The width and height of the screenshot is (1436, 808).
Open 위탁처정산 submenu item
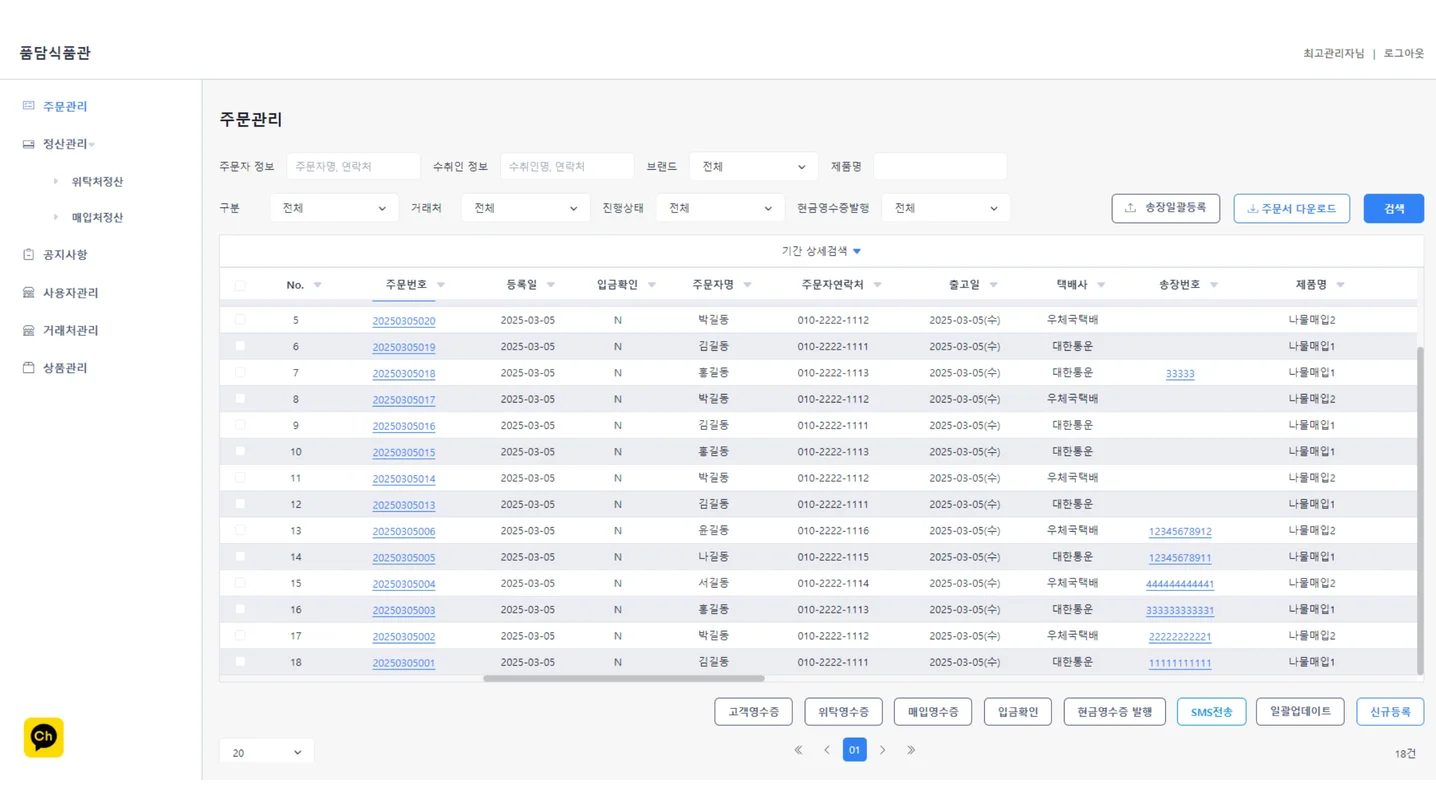[97, 182]
